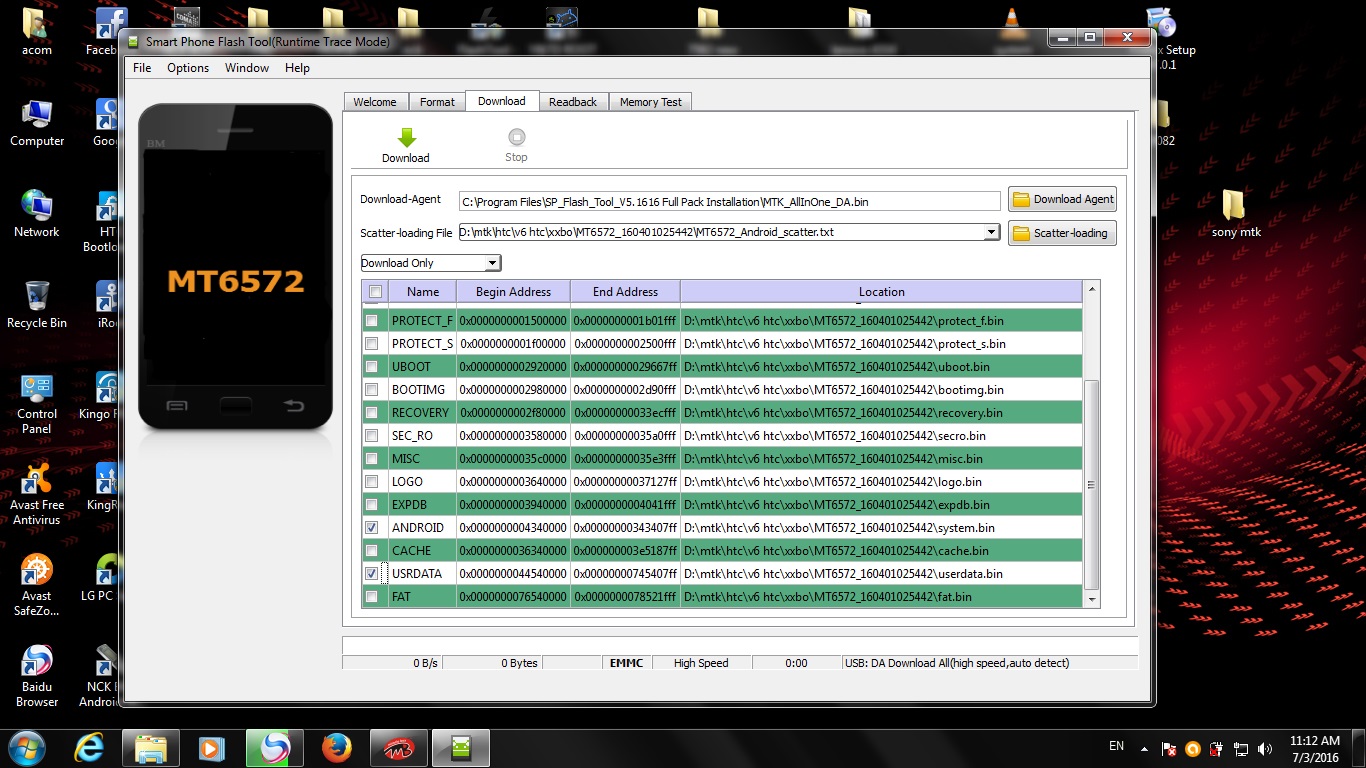Launch the Baidu Browser desktop icon
Image resolution: width=1366 pixels, height=768 pixels.
[37, 677]
